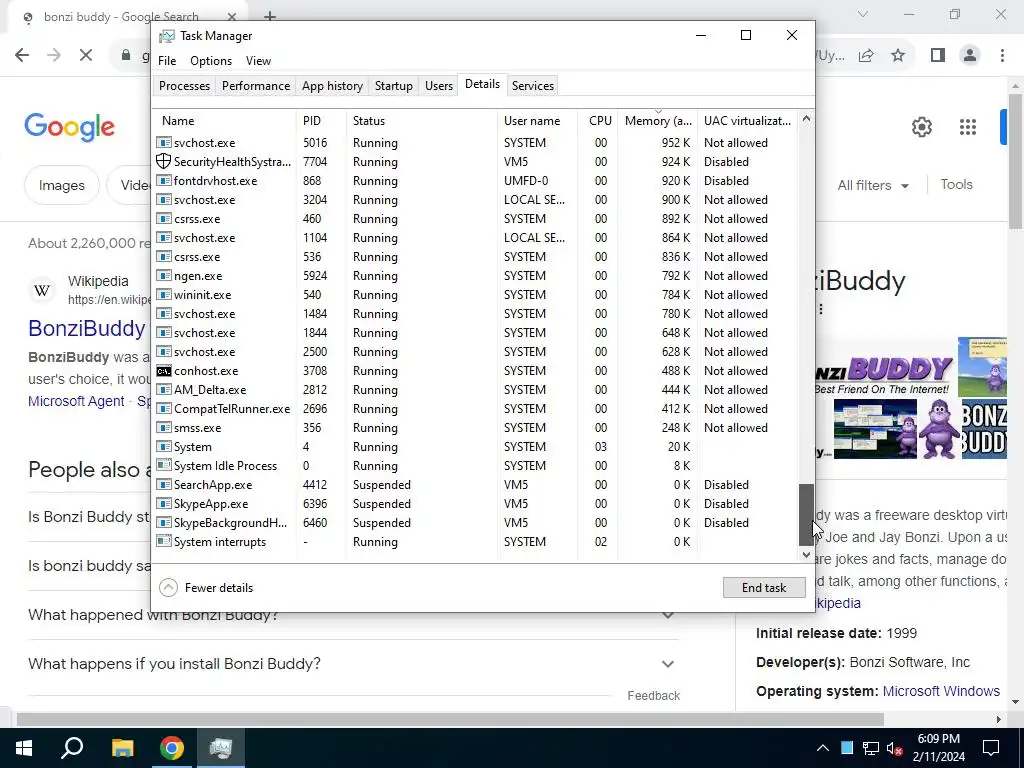Click the System Idle Process icon
The height and width of the screenshot is (768, 1024).
click(x=163, y=466)
